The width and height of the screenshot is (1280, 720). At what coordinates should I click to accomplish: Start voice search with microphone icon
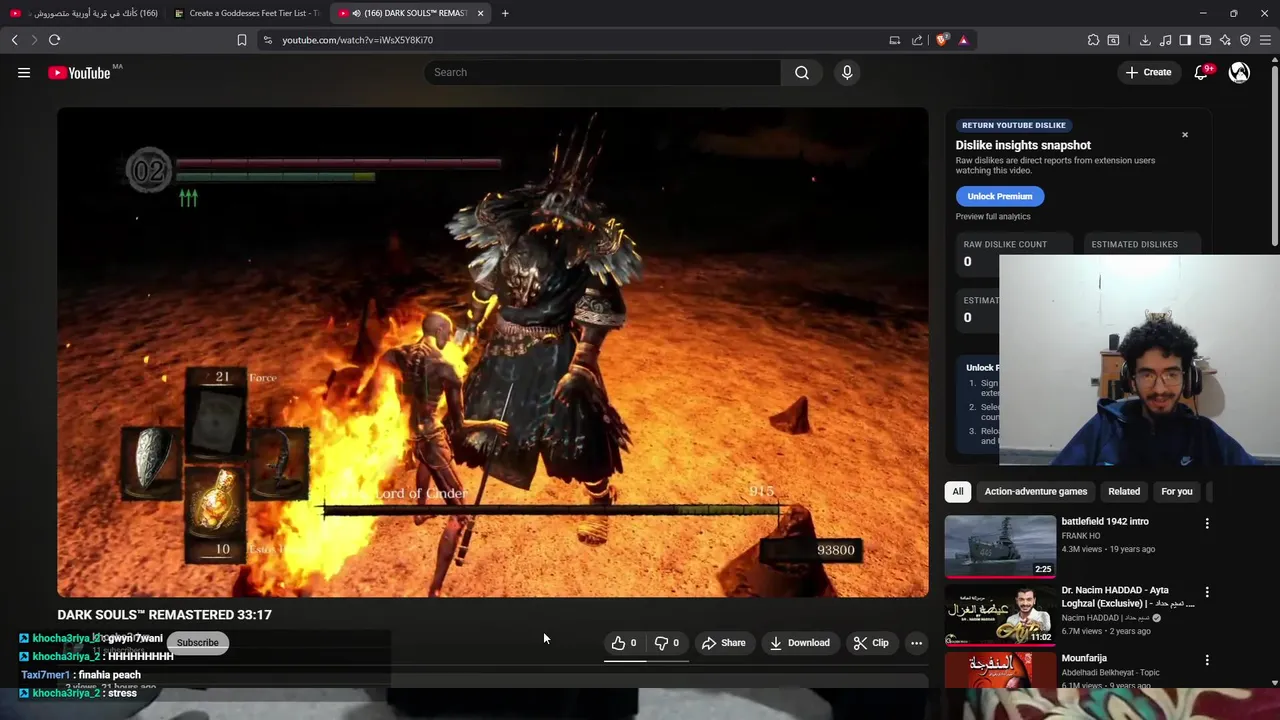tap(847, 72)
